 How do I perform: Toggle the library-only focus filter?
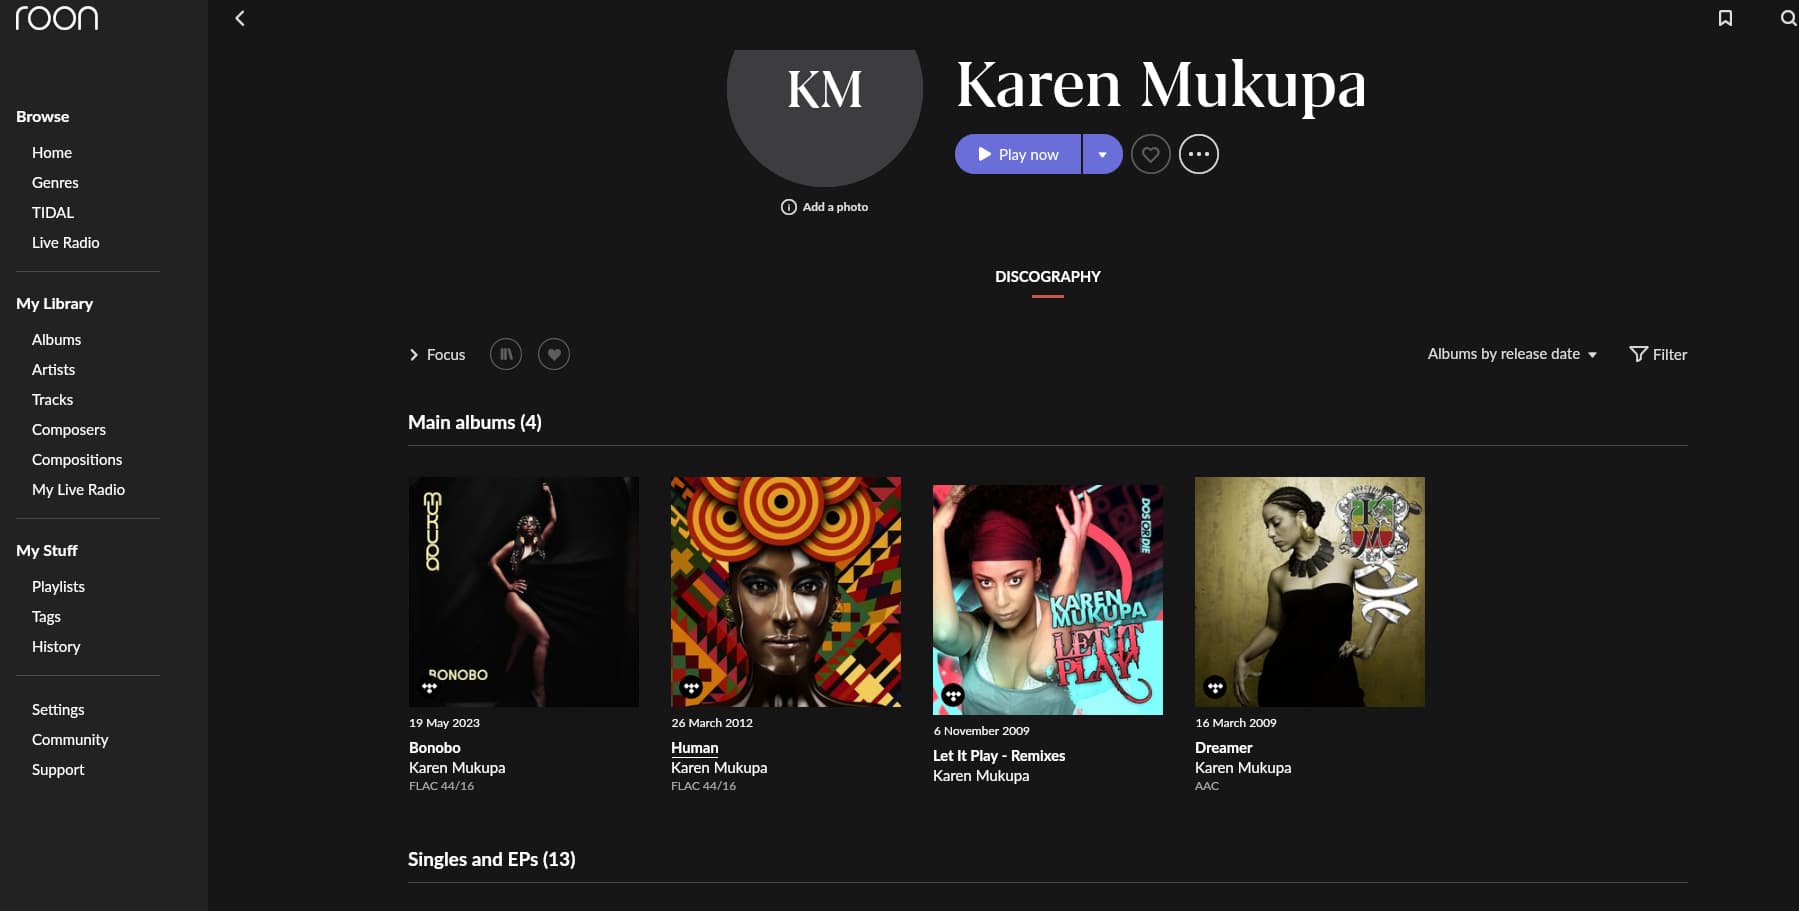click(x=506, y=354)
